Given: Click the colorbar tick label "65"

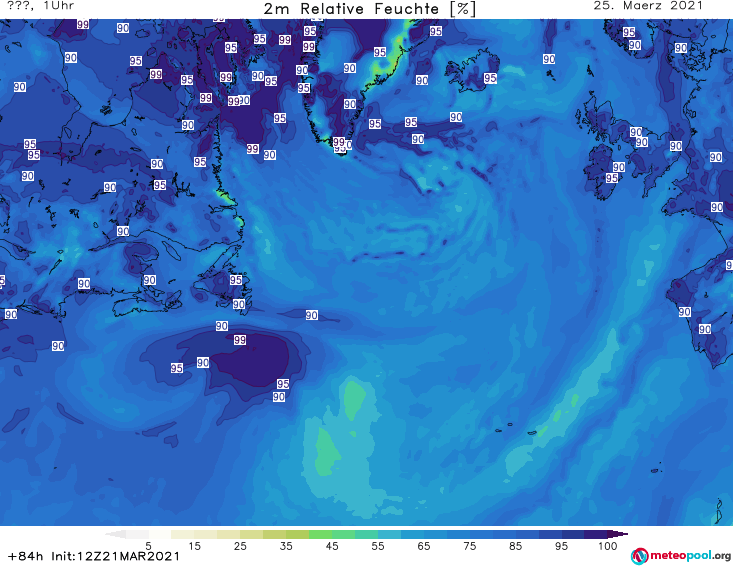Looking at the screenshot, I should pos(424,546).
